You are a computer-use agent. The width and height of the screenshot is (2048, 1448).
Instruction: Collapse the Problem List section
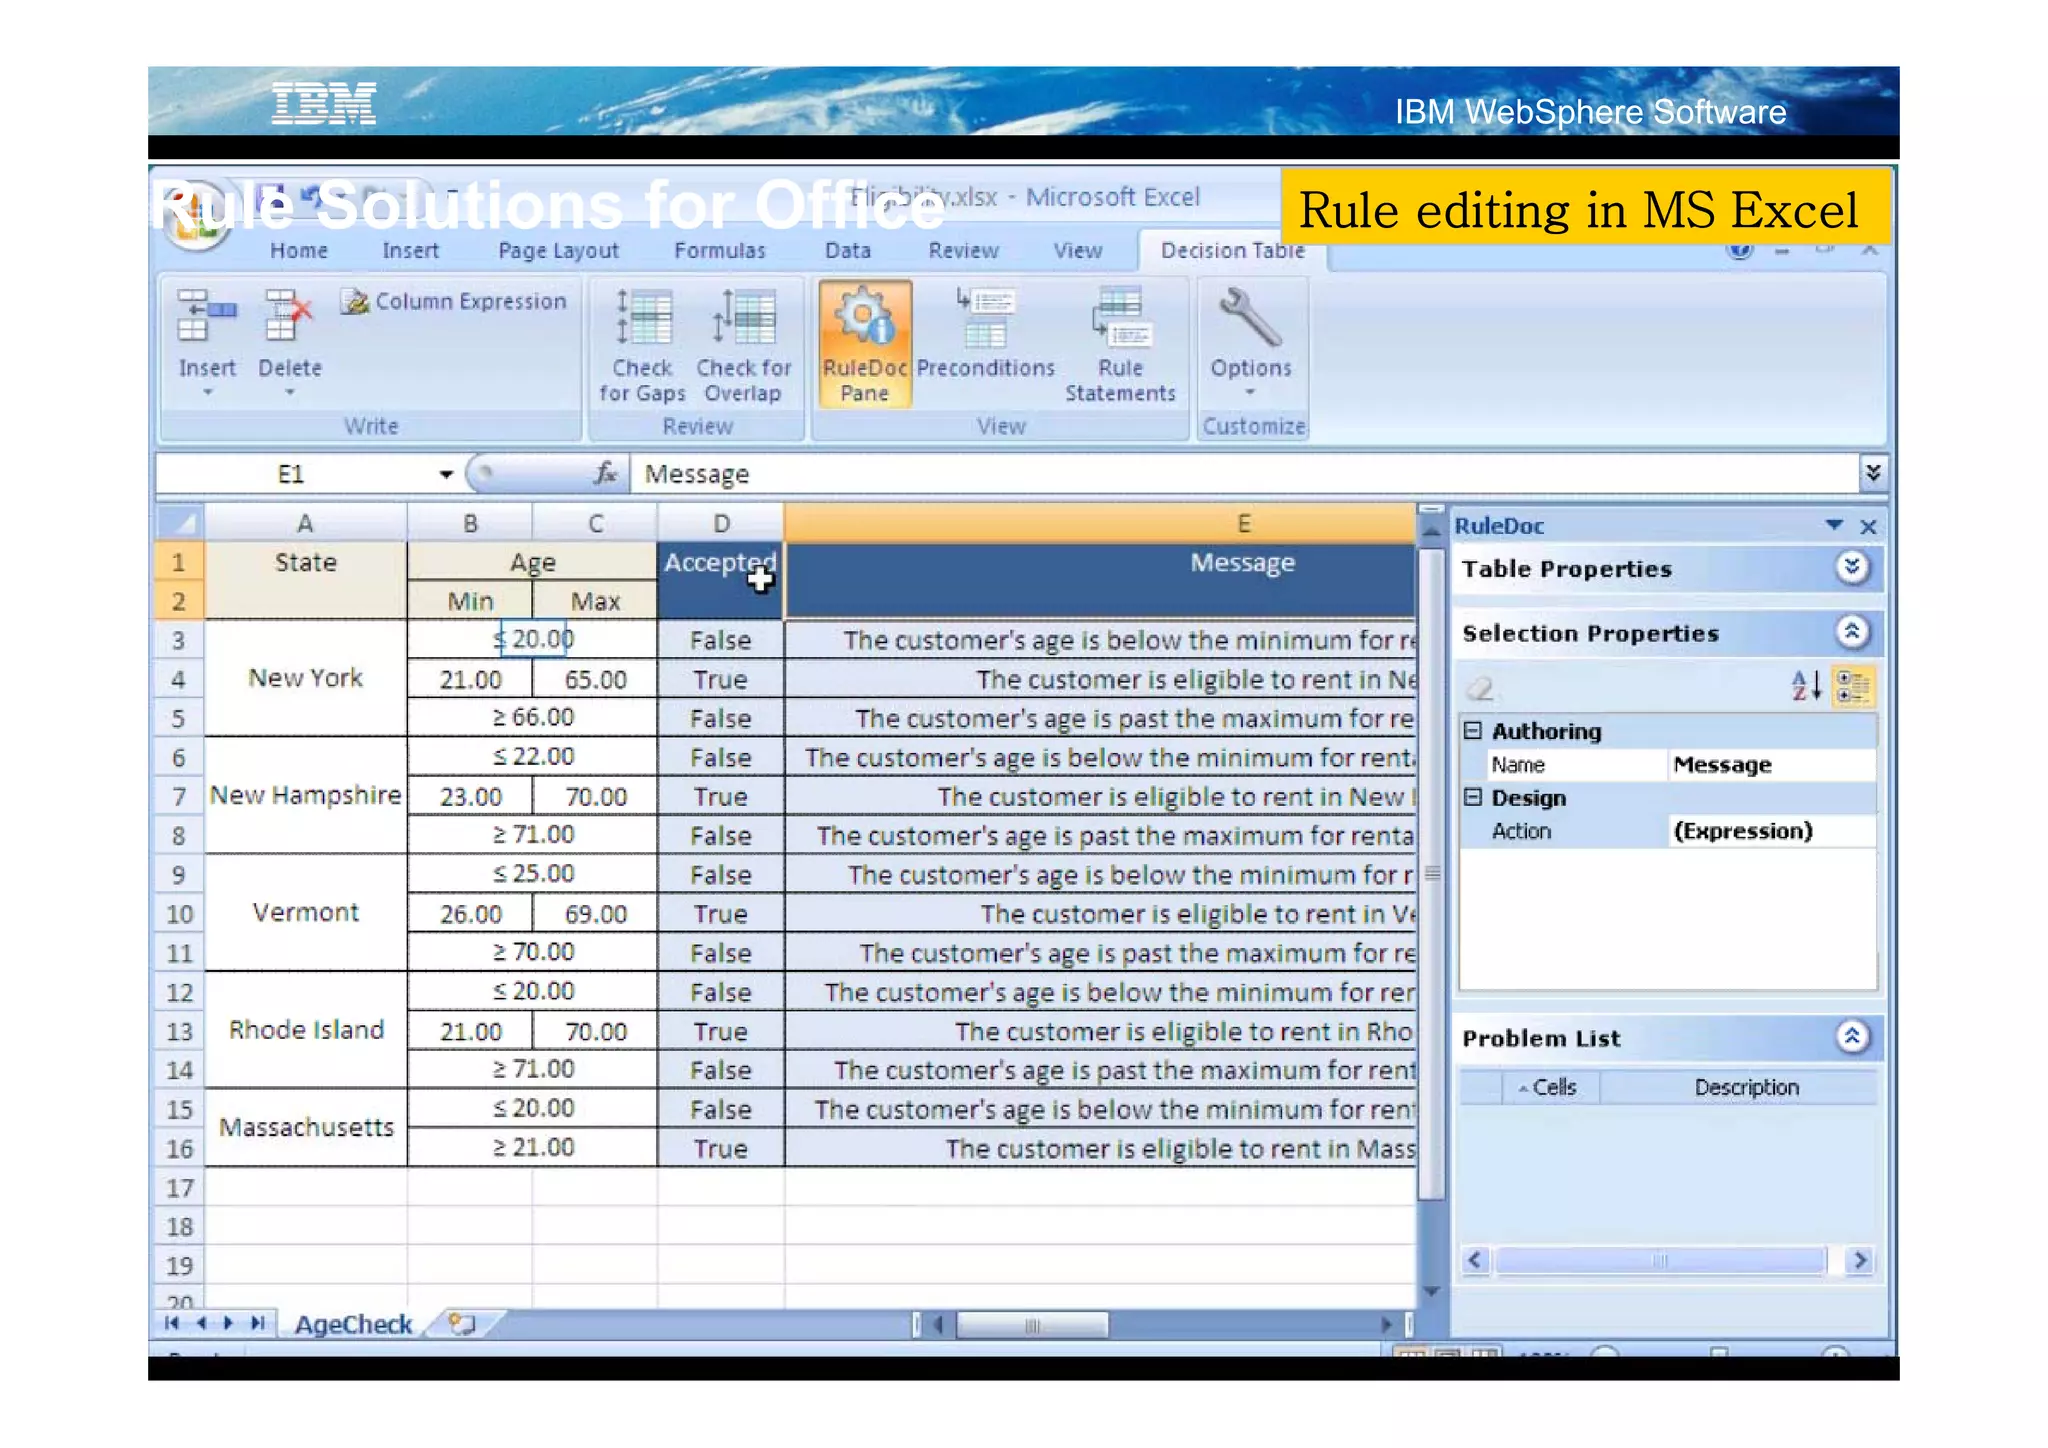point(1852,1036)
